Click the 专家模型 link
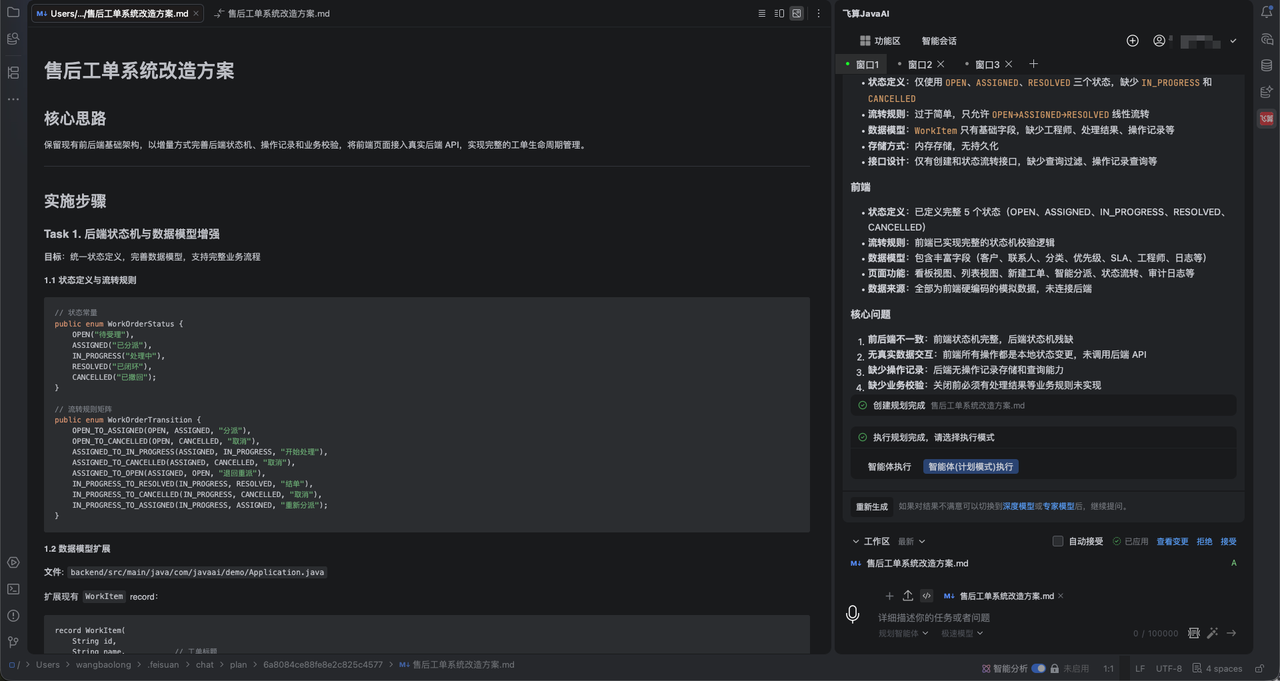 point(1058,506)
